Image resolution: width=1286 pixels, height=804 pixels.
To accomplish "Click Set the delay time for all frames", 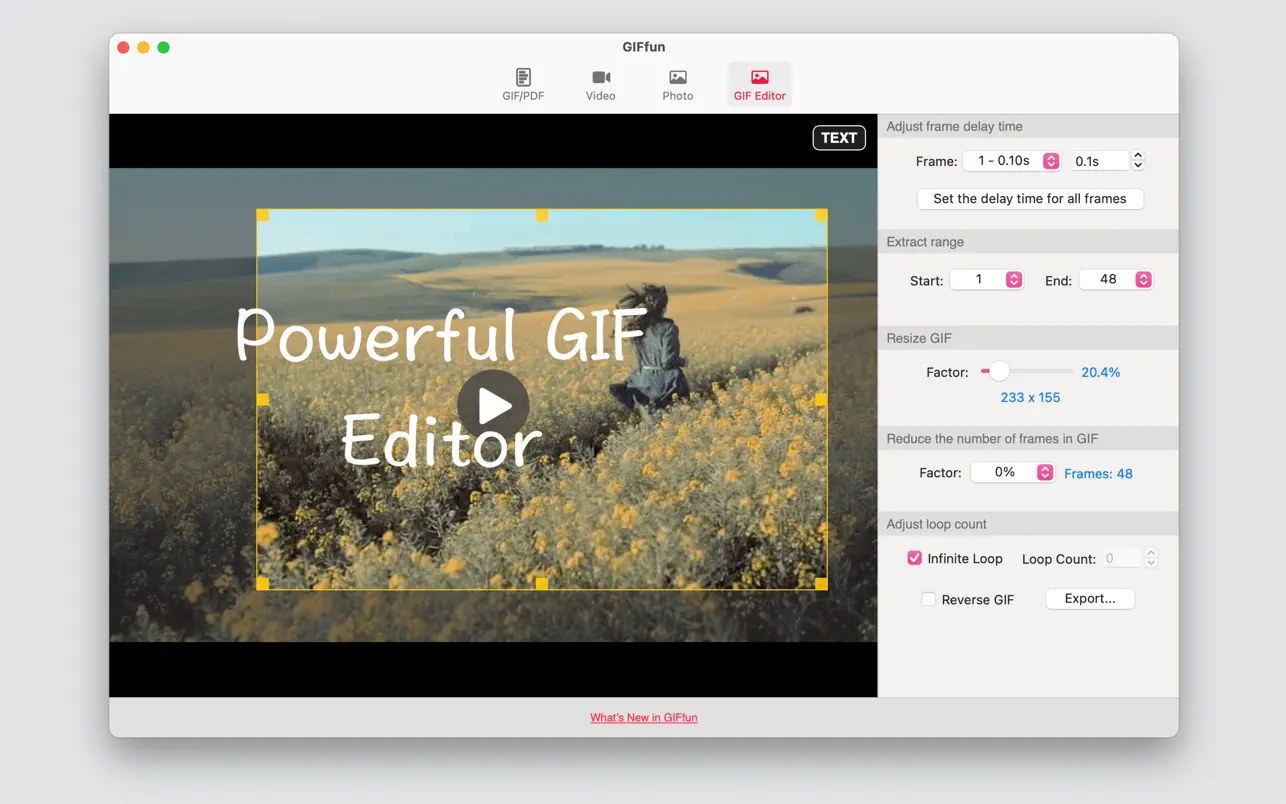I will [x=1030, y=199].
